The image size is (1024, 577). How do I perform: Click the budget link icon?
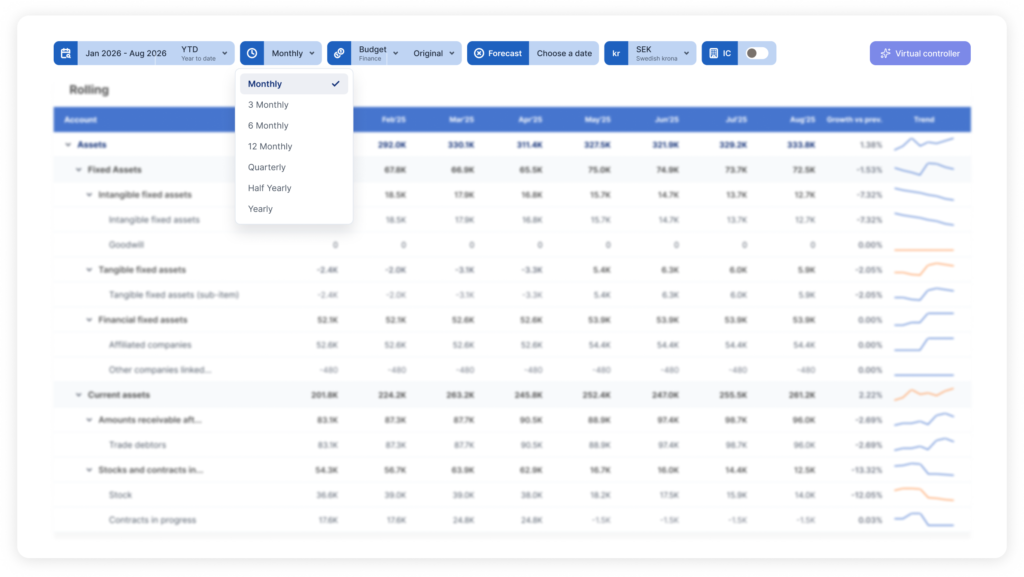tap(339, 54)
